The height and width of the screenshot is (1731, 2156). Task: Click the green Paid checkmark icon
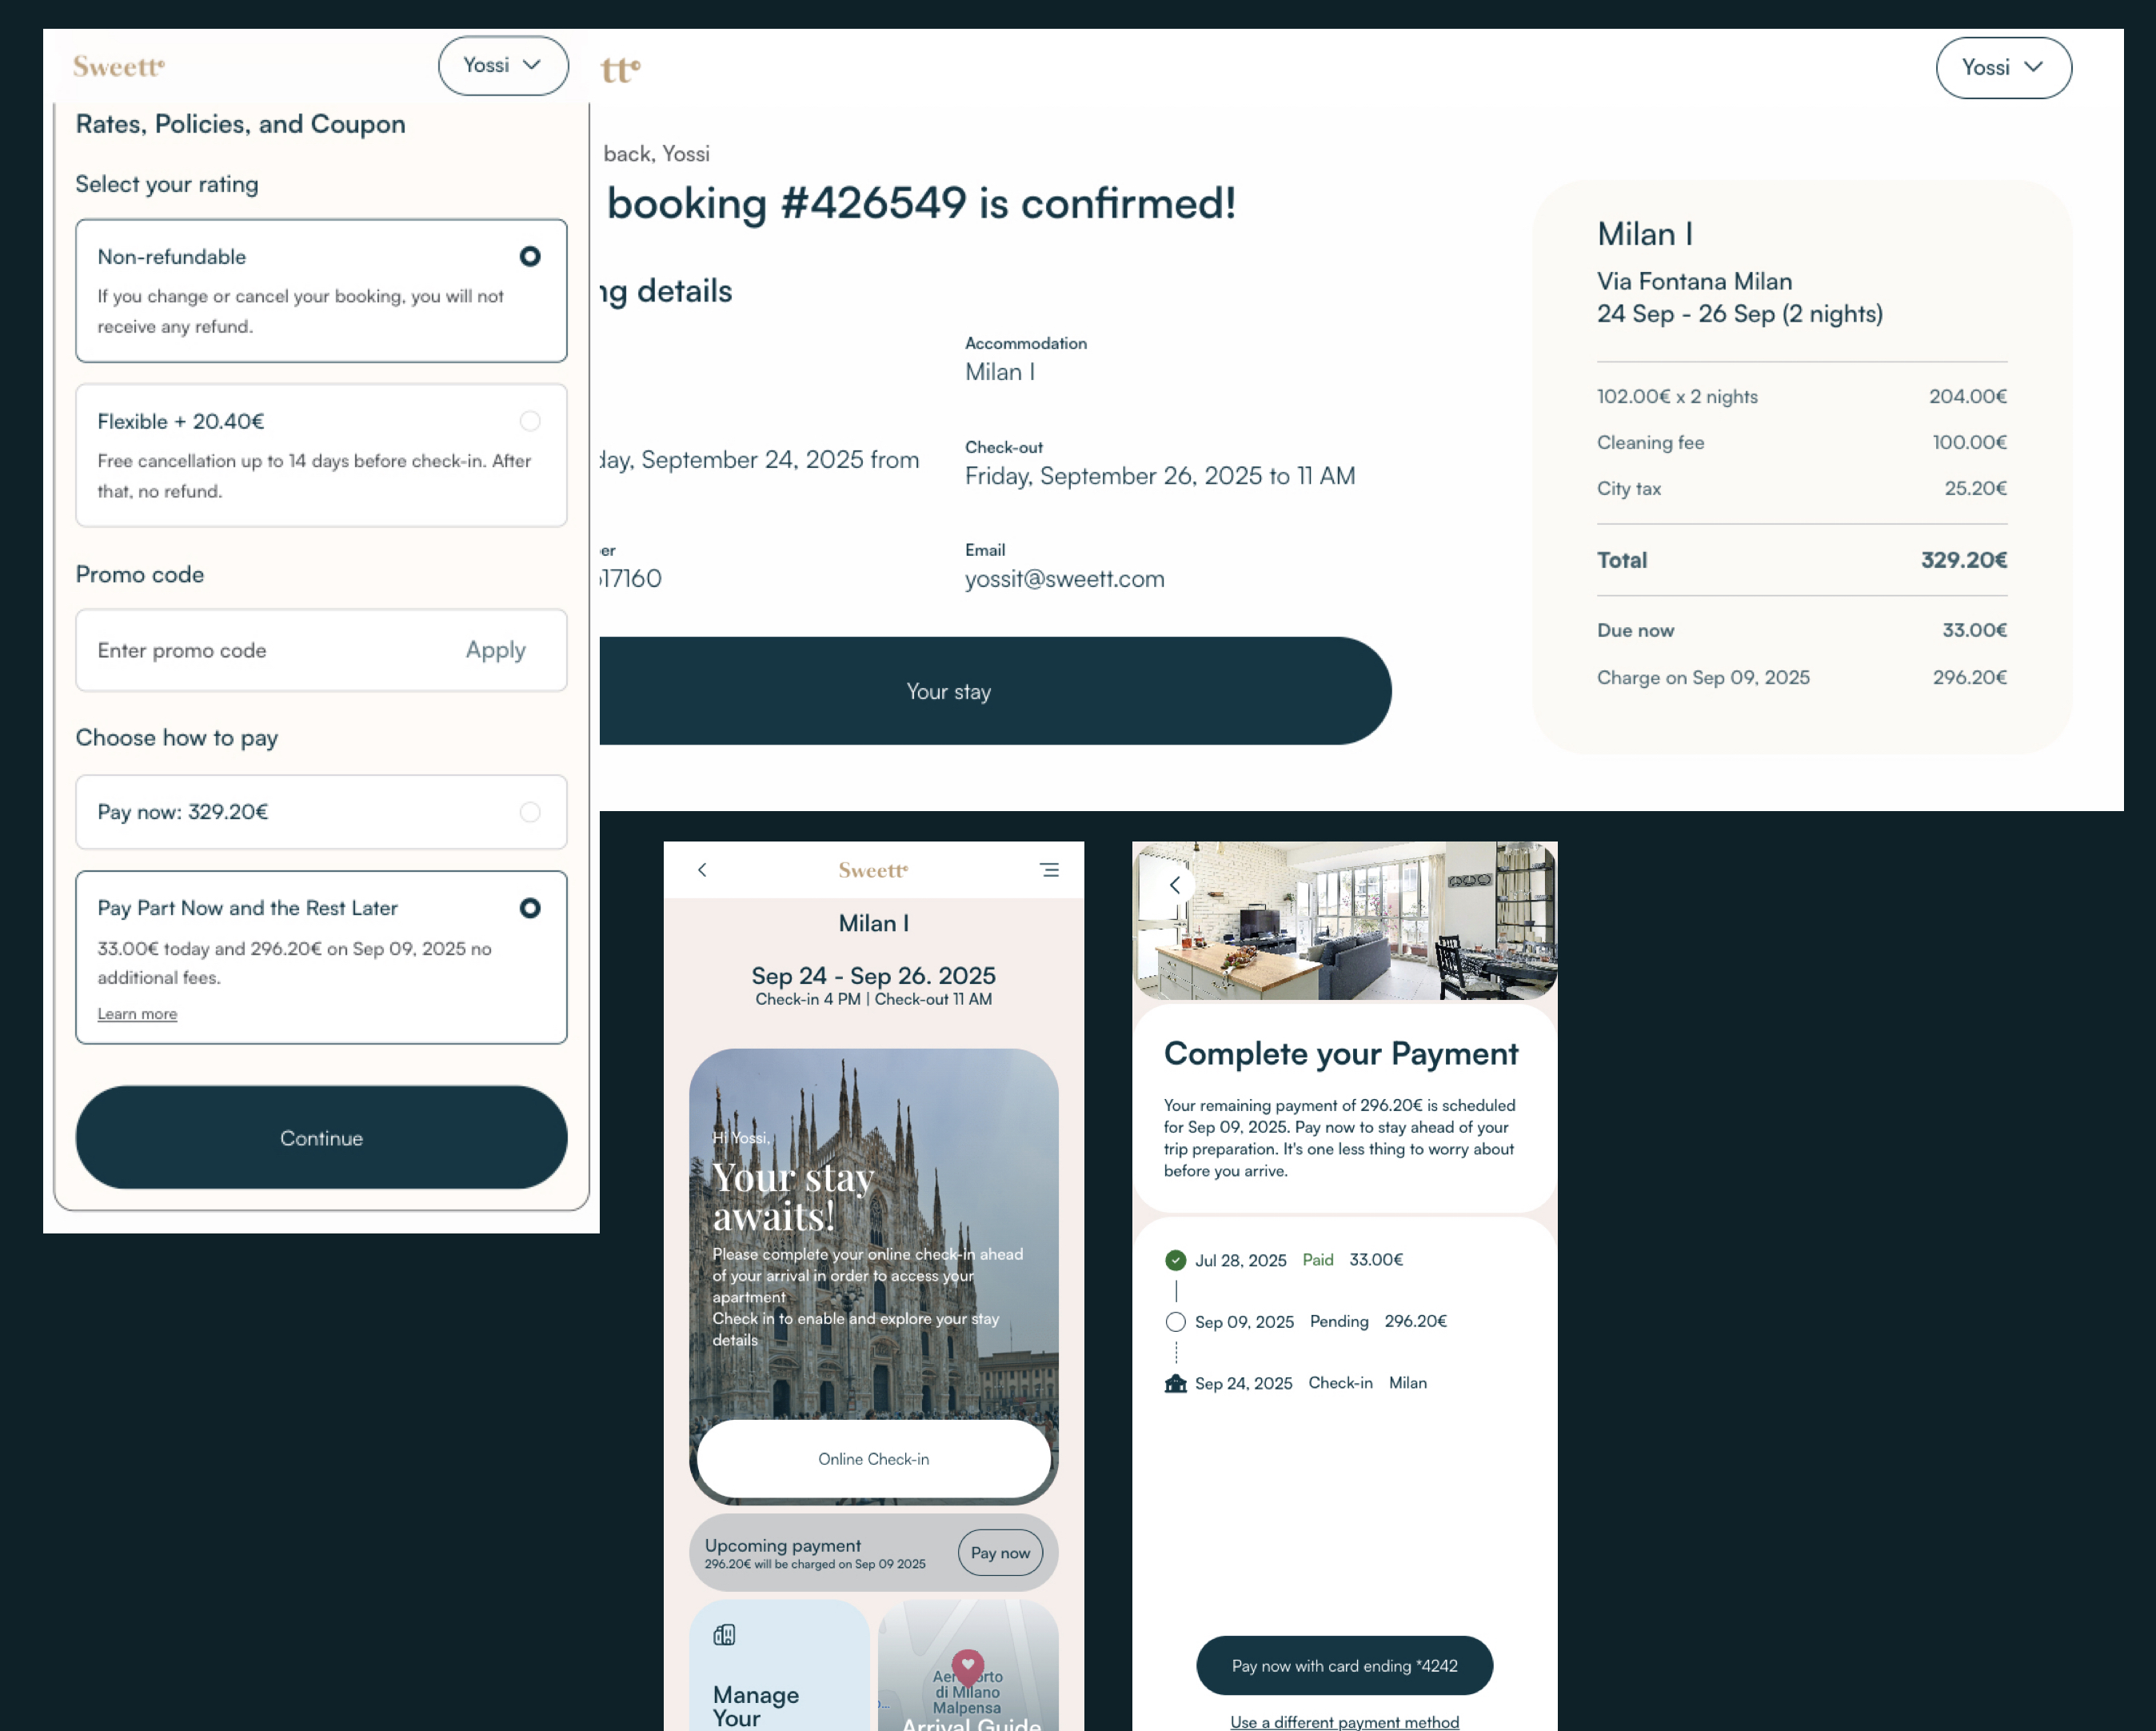click(x=1176, y=1260)
